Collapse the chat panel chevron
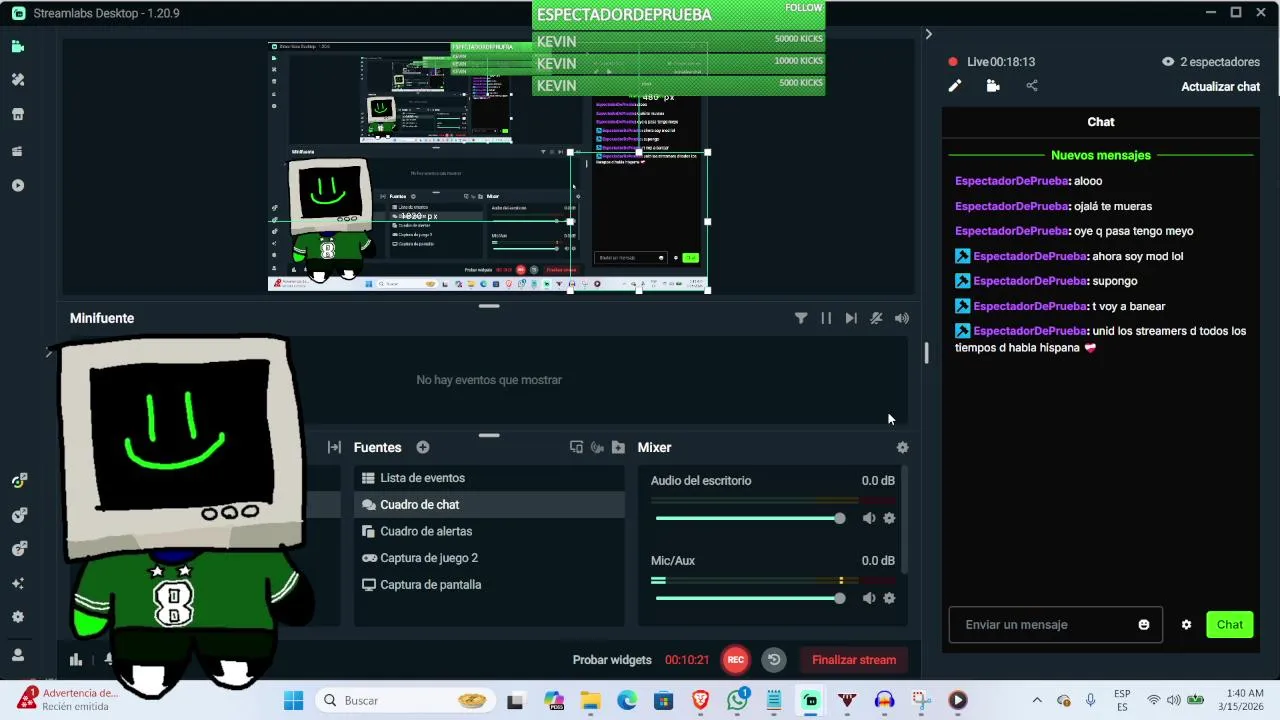Image resolution: width=1280 pixels, height=720 pixels. (x=928, y=34)
